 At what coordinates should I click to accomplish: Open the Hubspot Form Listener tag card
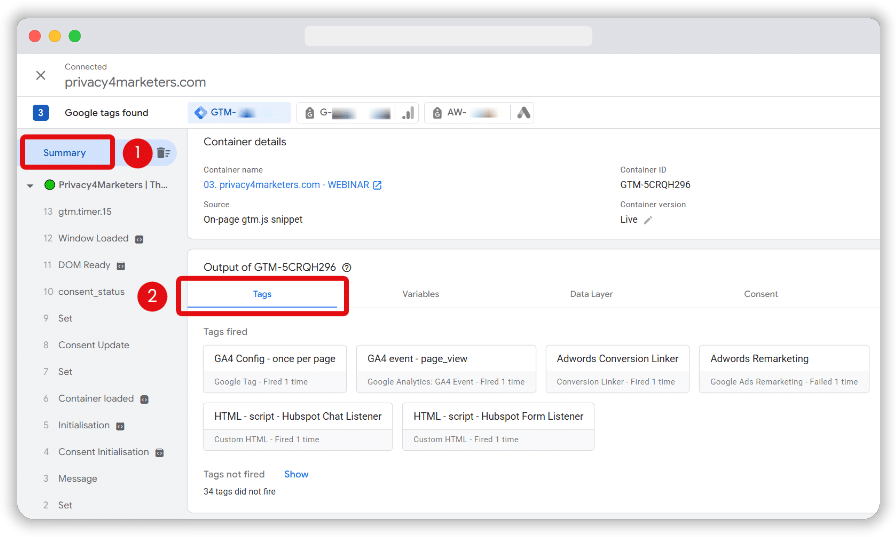(x=498, y=427)
